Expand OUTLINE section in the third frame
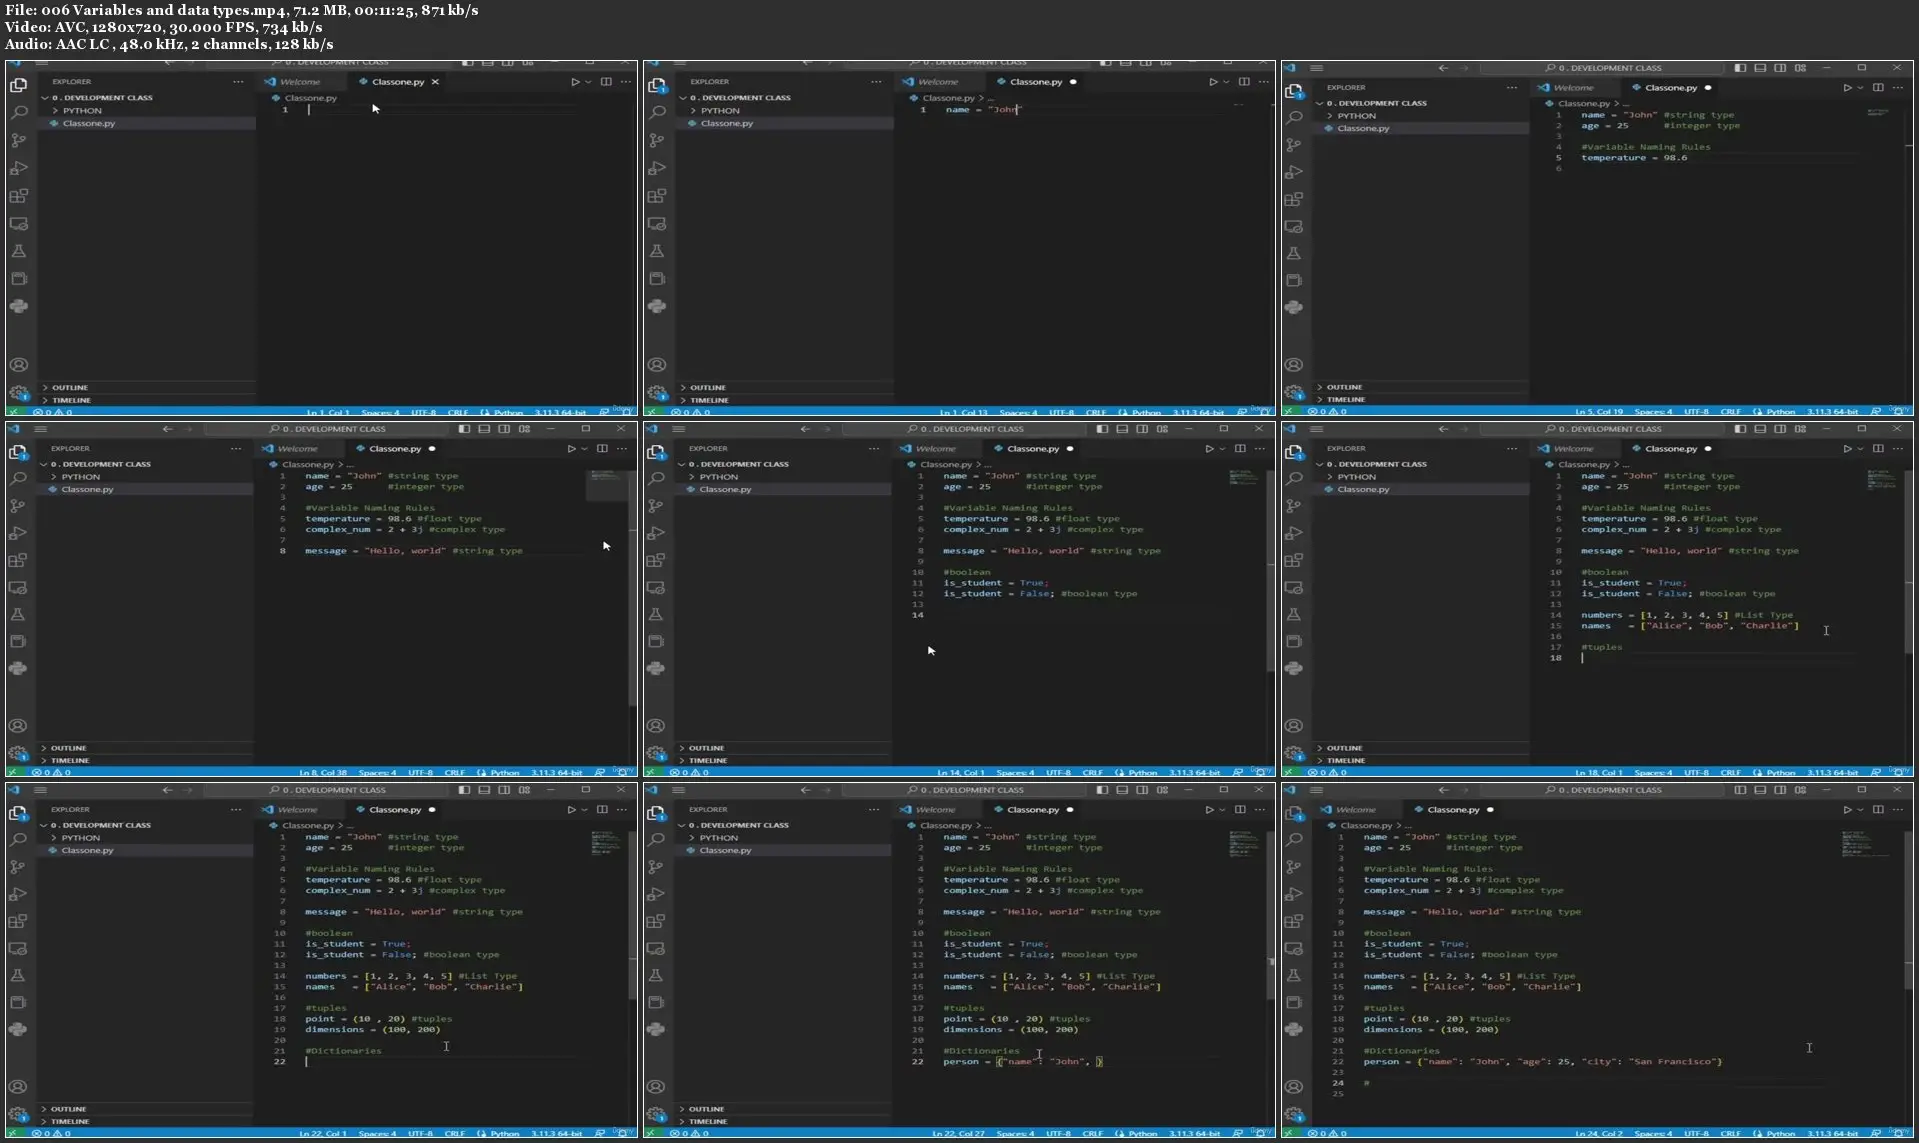The height and width of the screenshot is (1143, 1919). tap(1344, 387)
